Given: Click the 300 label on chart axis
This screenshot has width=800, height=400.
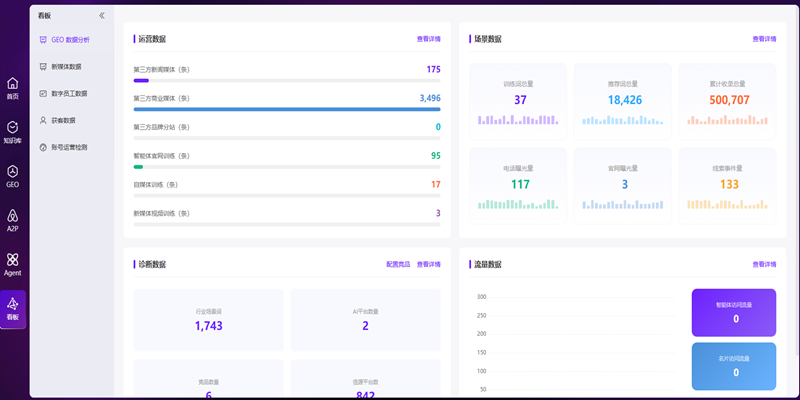Looking at the screenshot, I should [x=481, y=297].
